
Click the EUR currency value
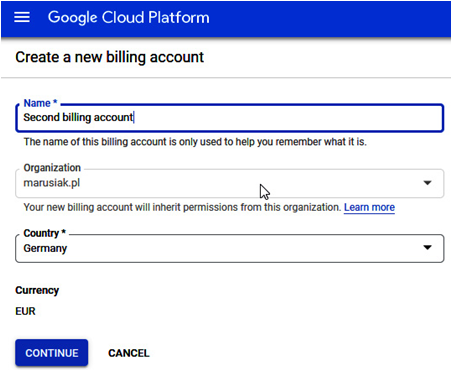[x=25, y=311]
